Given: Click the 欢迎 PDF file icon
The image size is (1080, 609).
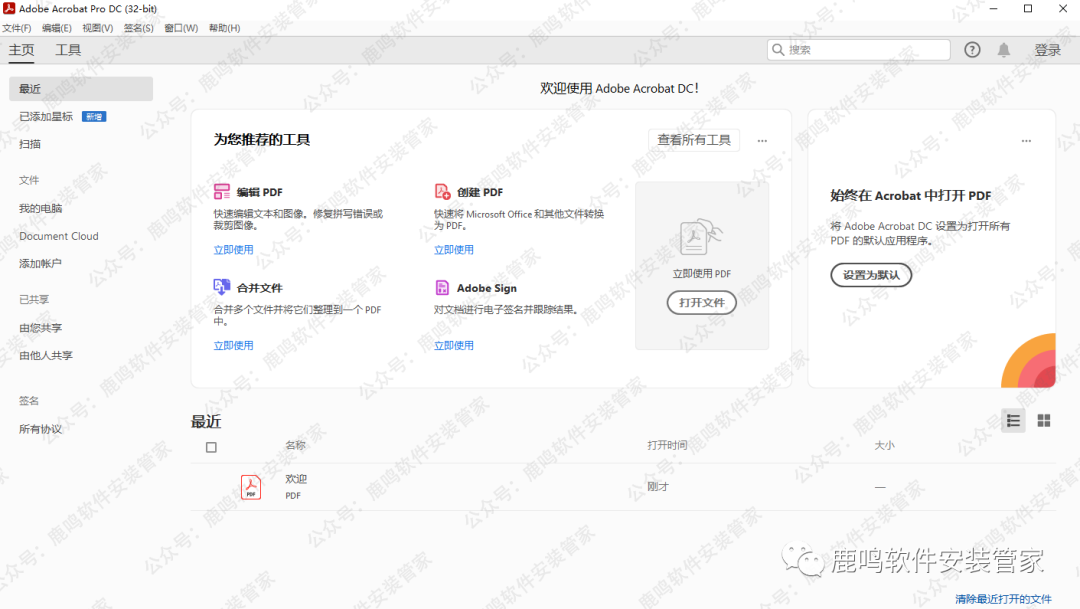Looking at the screenshot, I should click(x=250, y=487).
